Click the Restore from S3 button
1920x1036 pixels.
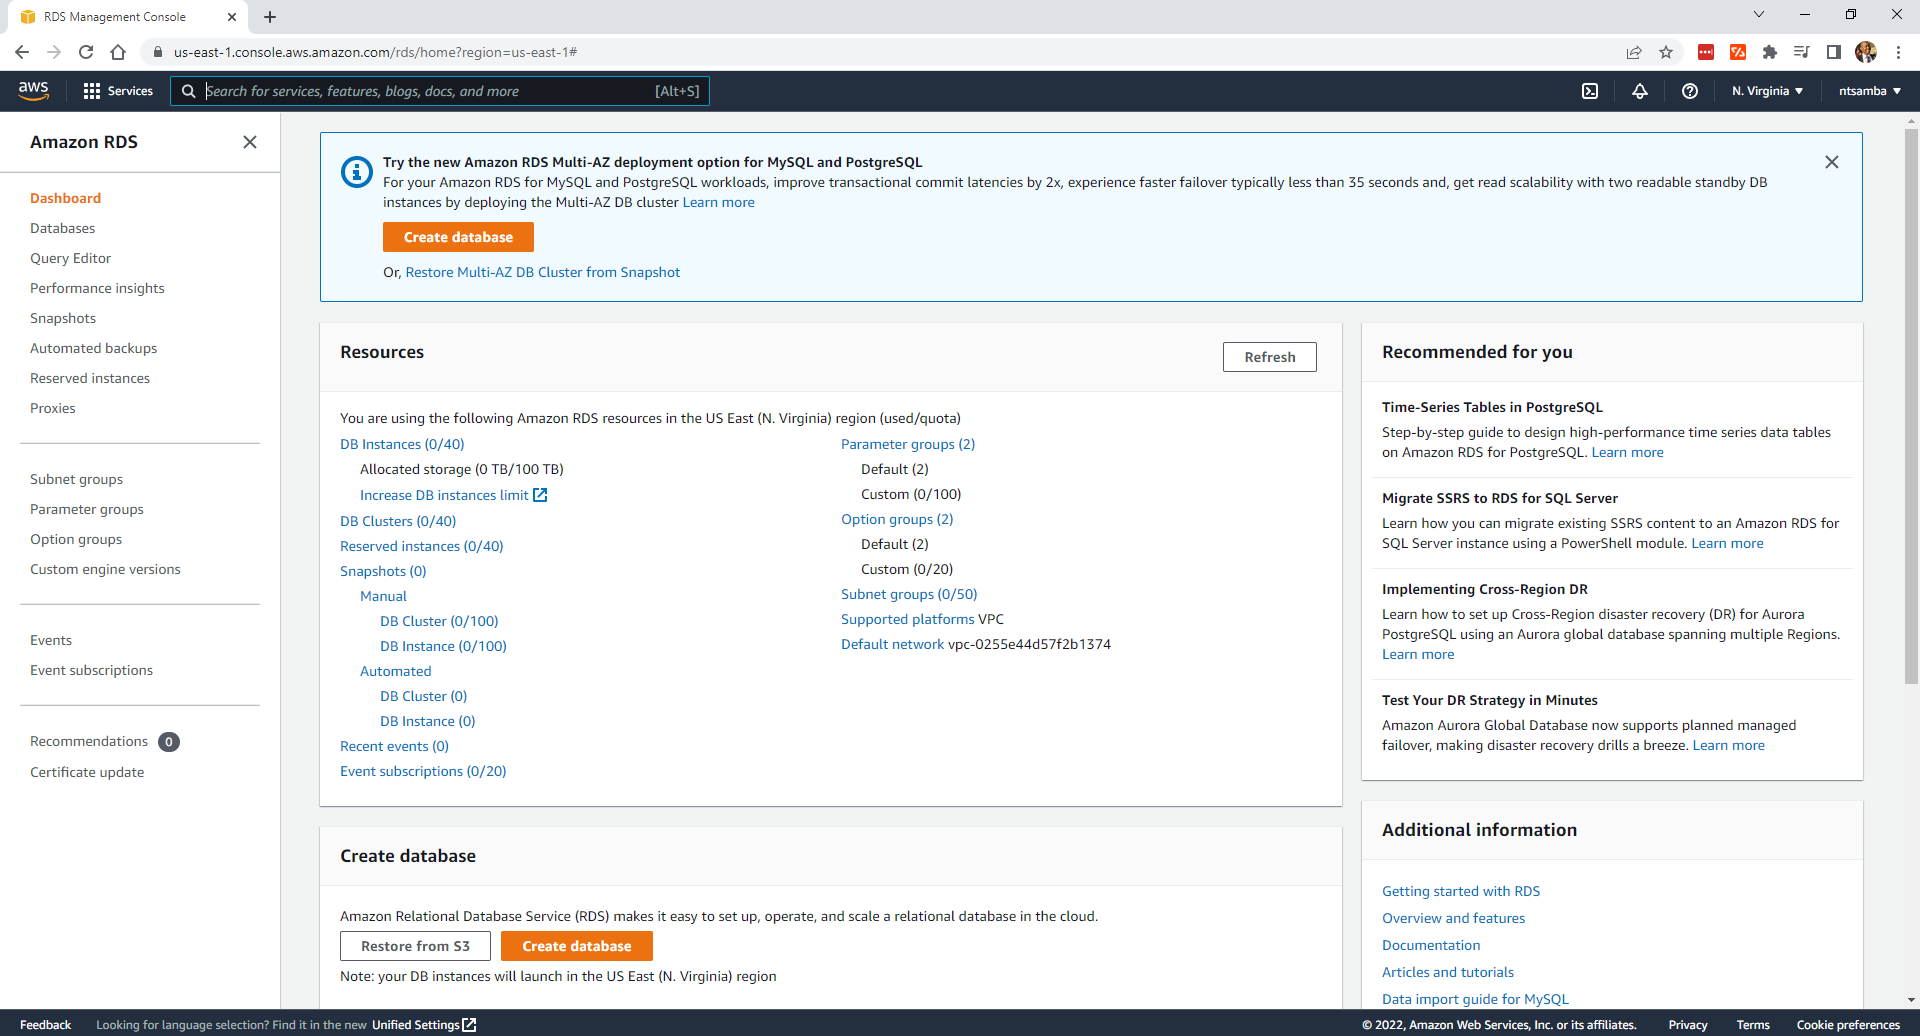(415, 946)
